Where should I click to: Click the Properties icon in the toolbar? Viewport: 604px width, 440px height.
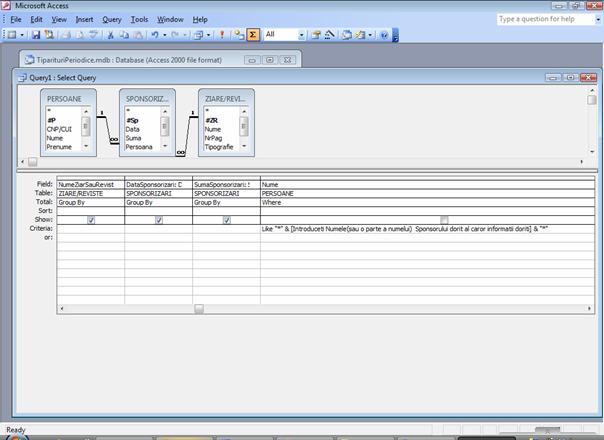pyautogui.click(x=315, y=35)
